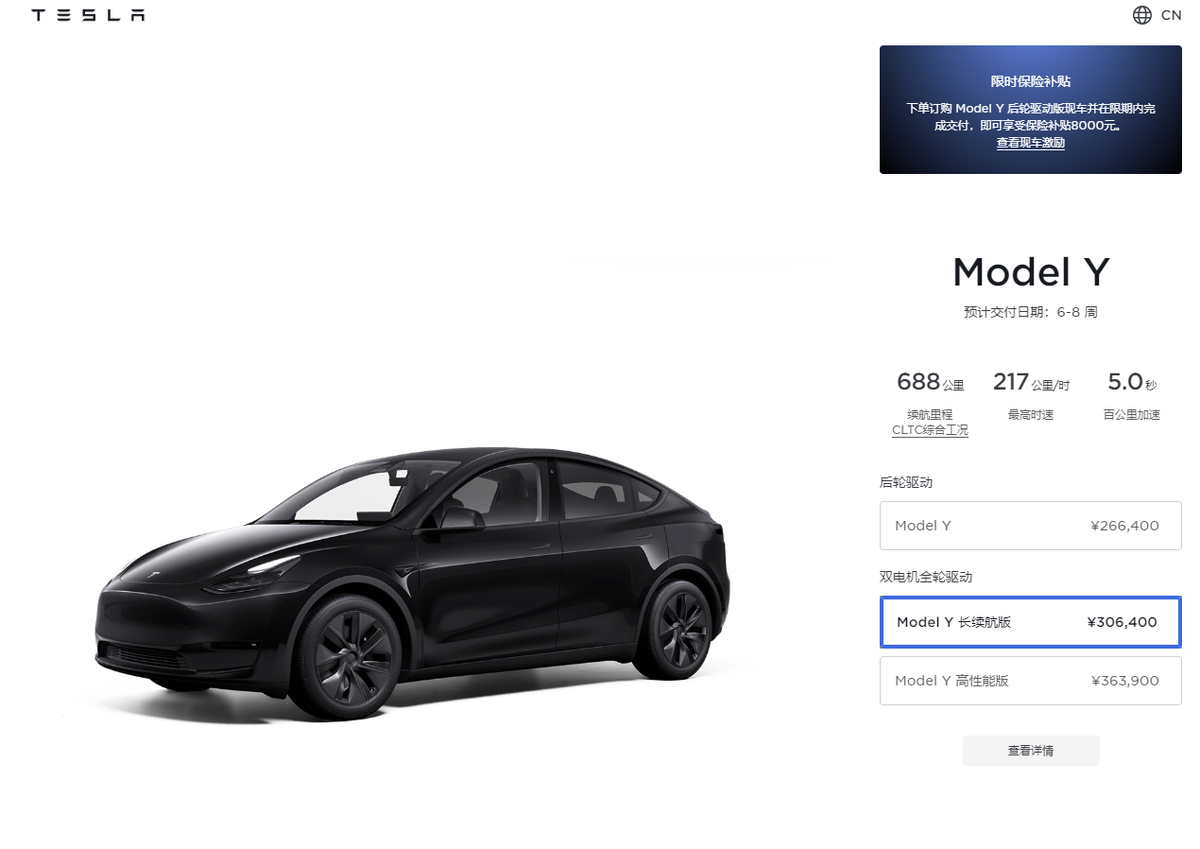Select the rear-wheel Model Y ¥266,400 option
Screen dimensions: 1200x849
(1030, 526)
